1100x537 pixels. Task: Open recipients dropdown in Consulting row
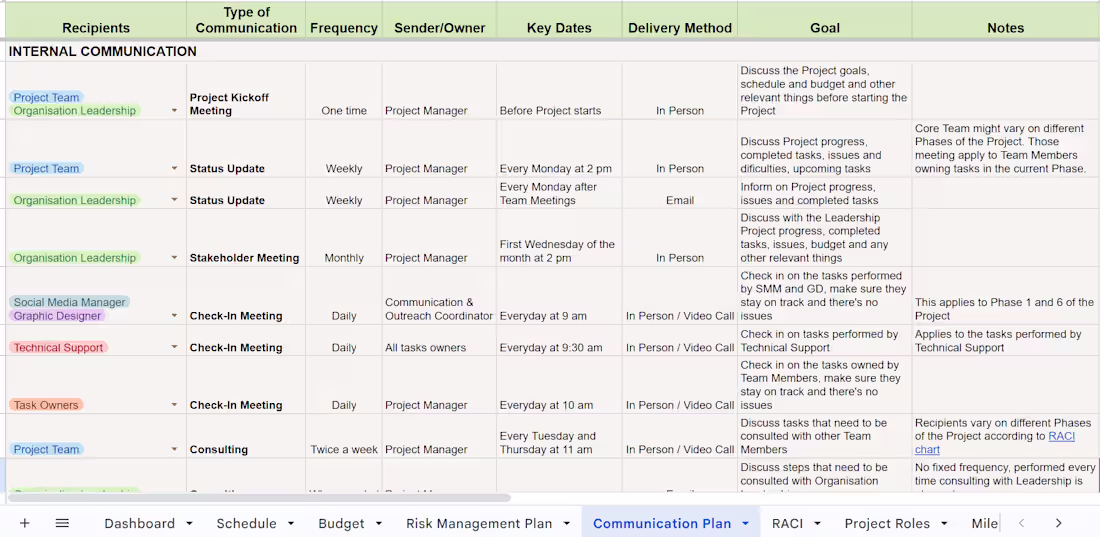coord(174,449)
